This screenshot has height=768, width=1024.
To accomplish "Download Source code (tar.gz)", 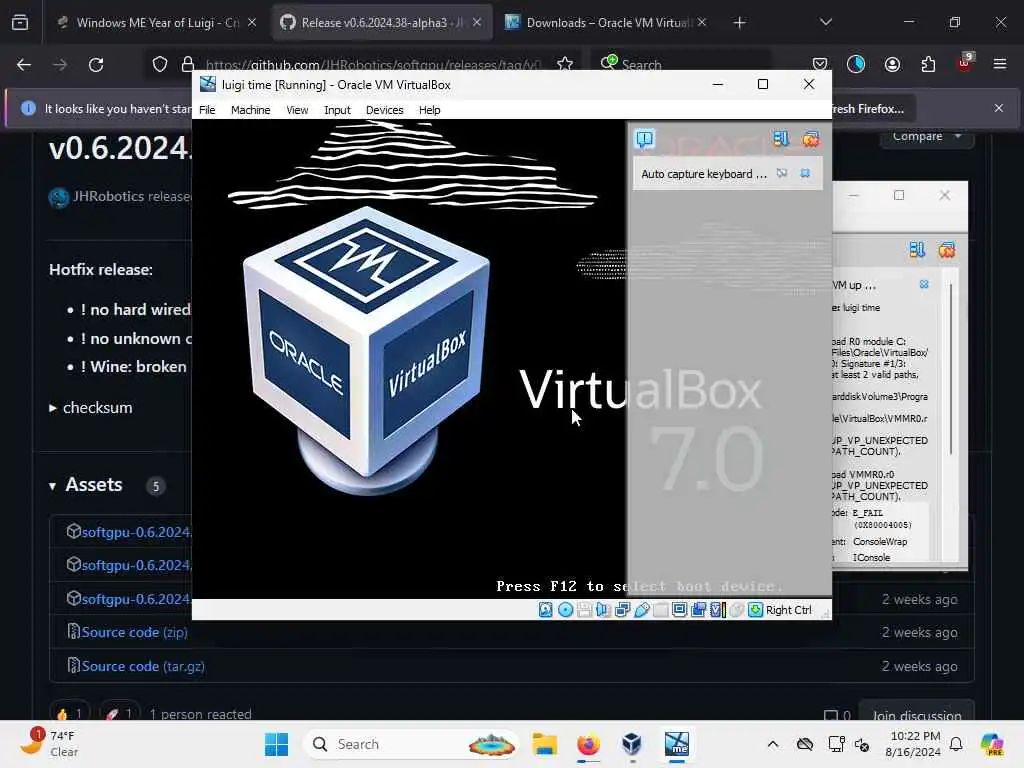I will (x=143, y=666).
